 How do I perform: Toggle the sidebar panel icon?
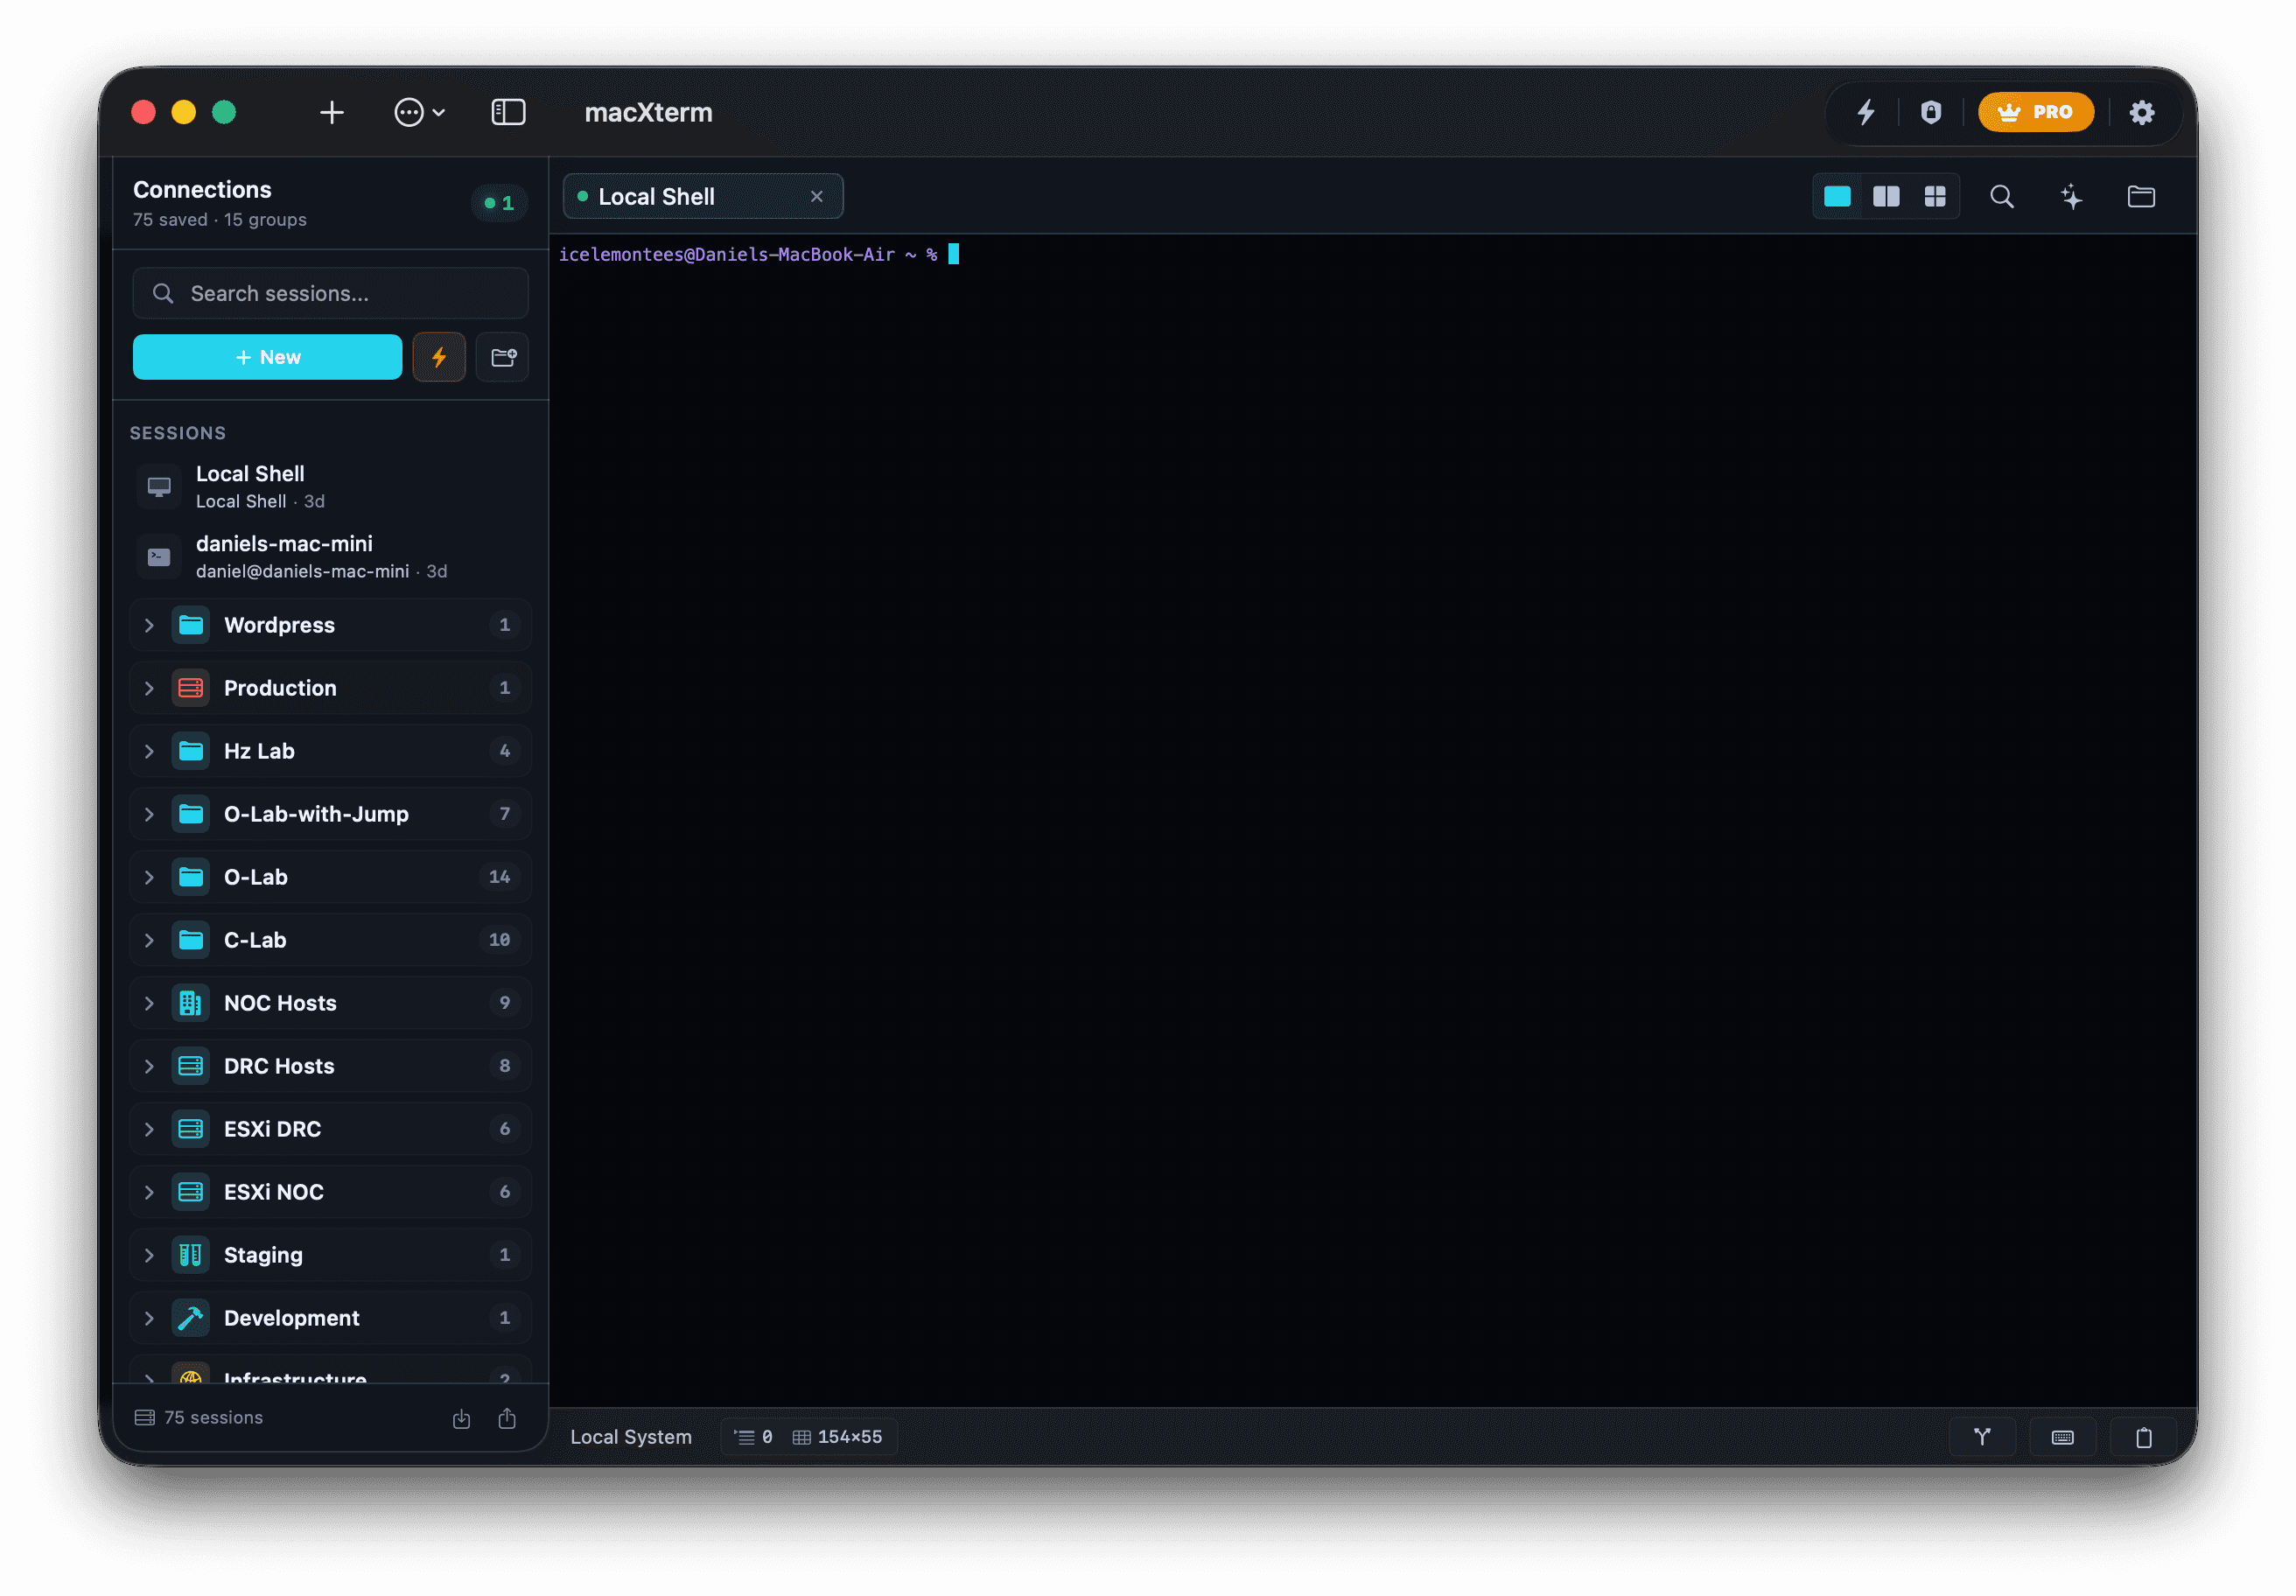(508, 112)
